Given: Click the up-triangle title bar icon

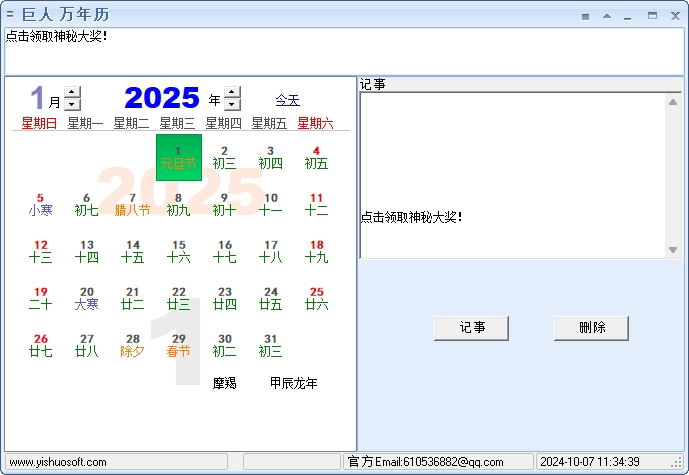Looking at the screenshot, I should click(x=607, y=16).
